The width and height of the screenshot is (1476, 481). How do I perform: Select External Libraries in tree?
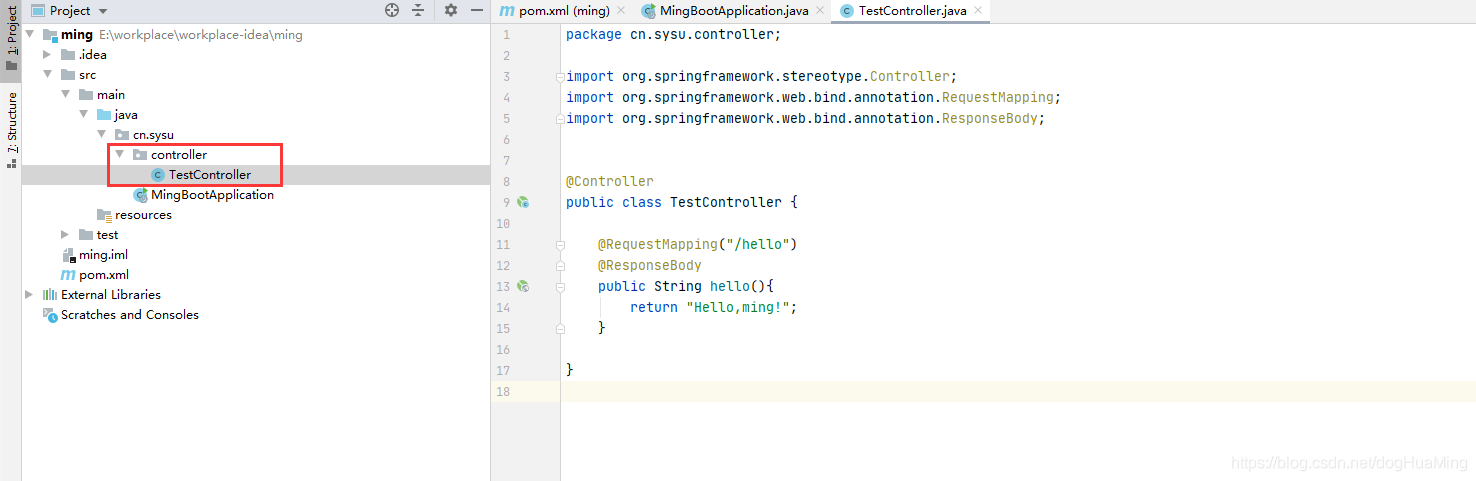pyautogui.click(x=111, y=295)
